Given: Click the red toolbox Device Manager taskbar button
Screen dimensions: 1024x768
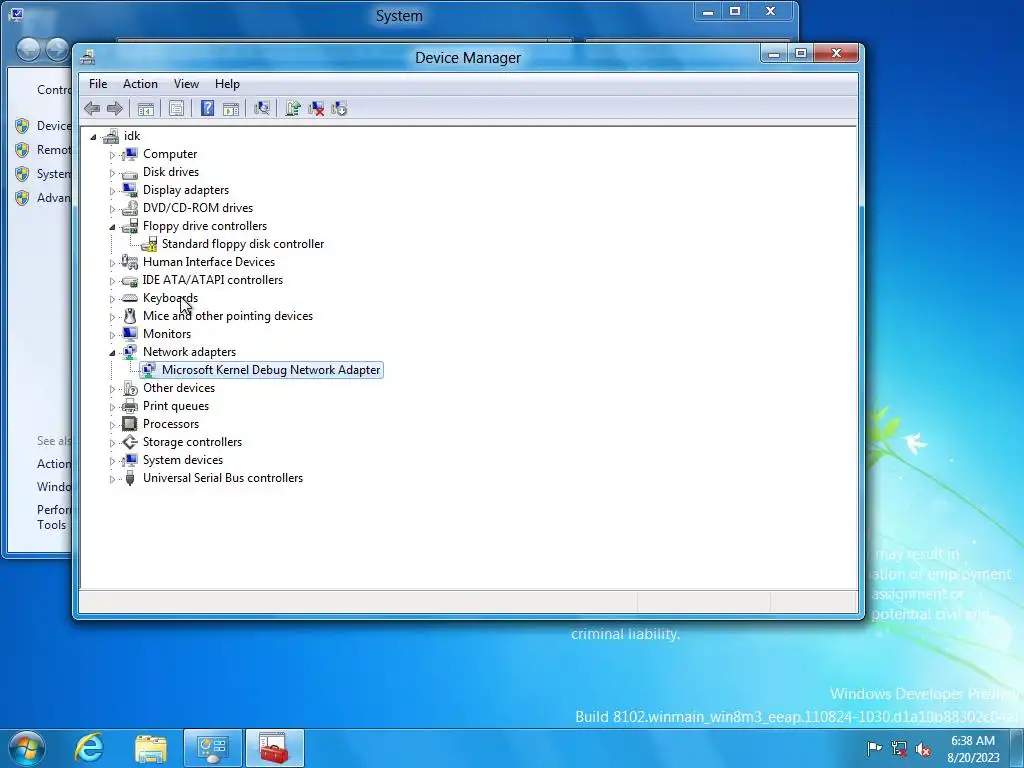Looking at the screenshot, I should pos(274,748).
